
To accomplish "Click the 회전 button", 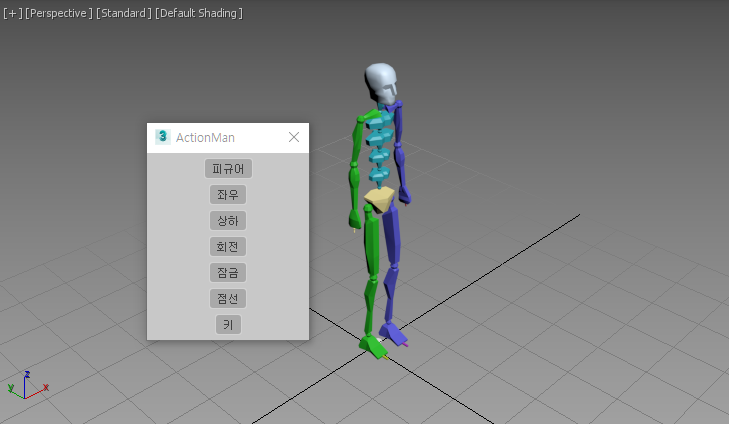I will (x=228, y=246).
